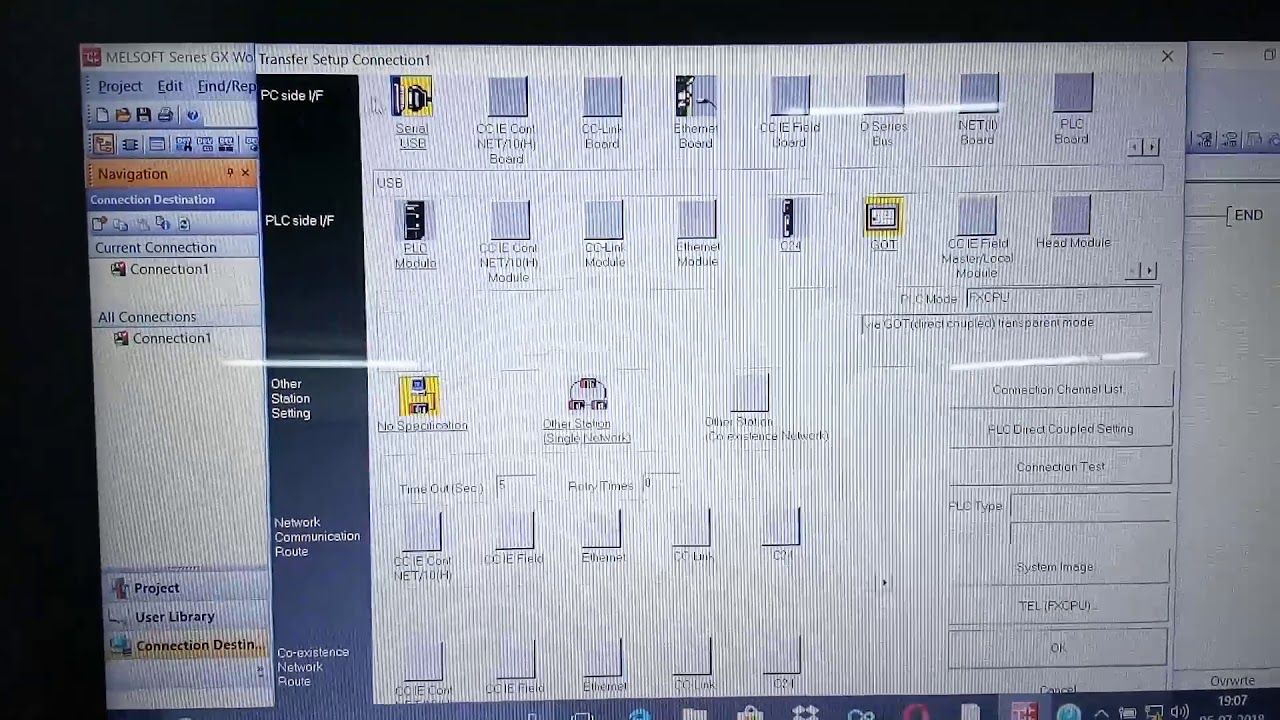This screenshot has height=720, width=1280.
Task: Click Open project folder toolbar icon
Action: 123,115
